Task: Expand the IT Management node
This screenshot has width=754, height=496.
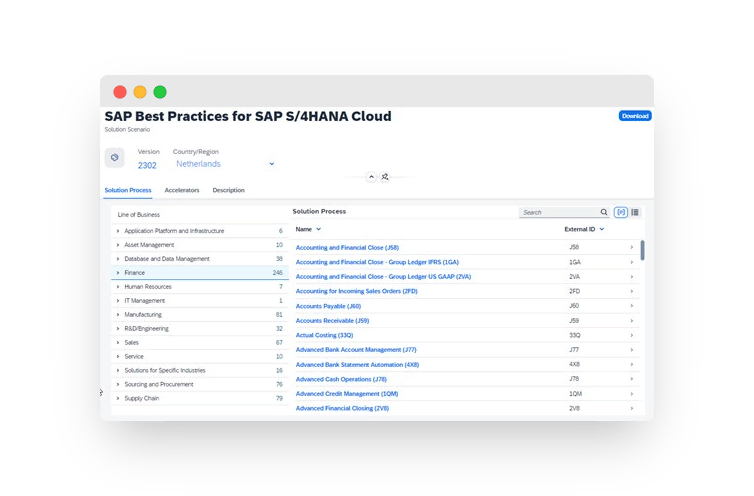Action: point(118,301)
